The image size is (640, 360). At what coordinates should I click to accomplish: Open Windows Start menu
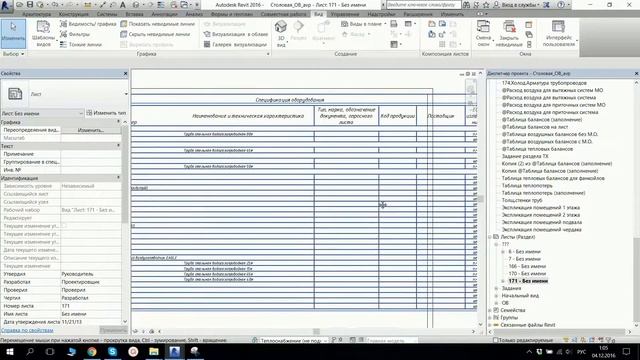click(x=10, y=351)
